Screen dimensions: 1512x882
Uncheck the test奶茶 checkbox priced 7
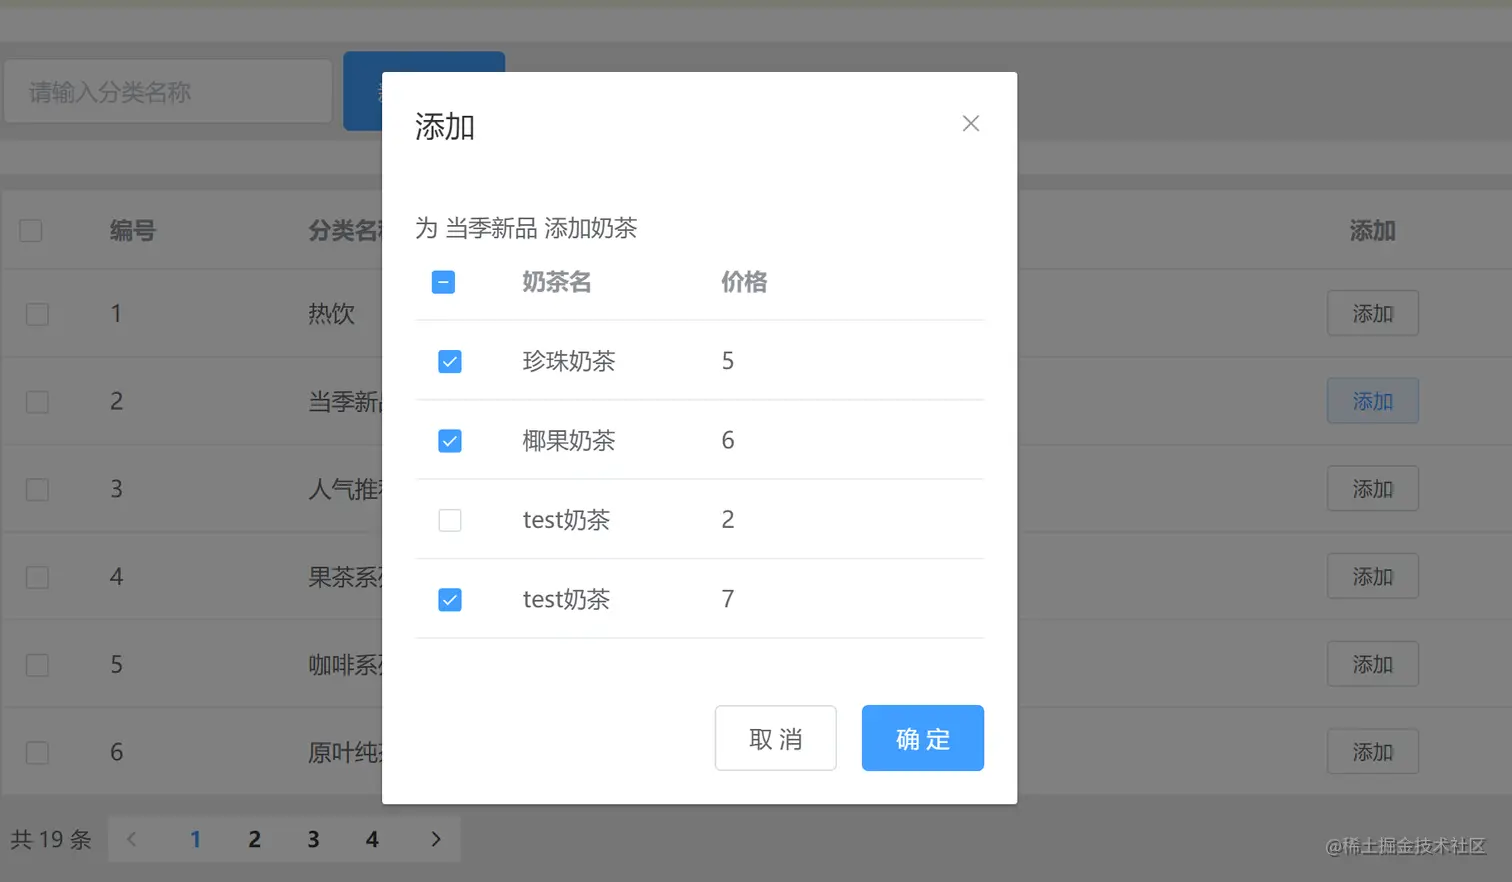(x=450, y=600)
